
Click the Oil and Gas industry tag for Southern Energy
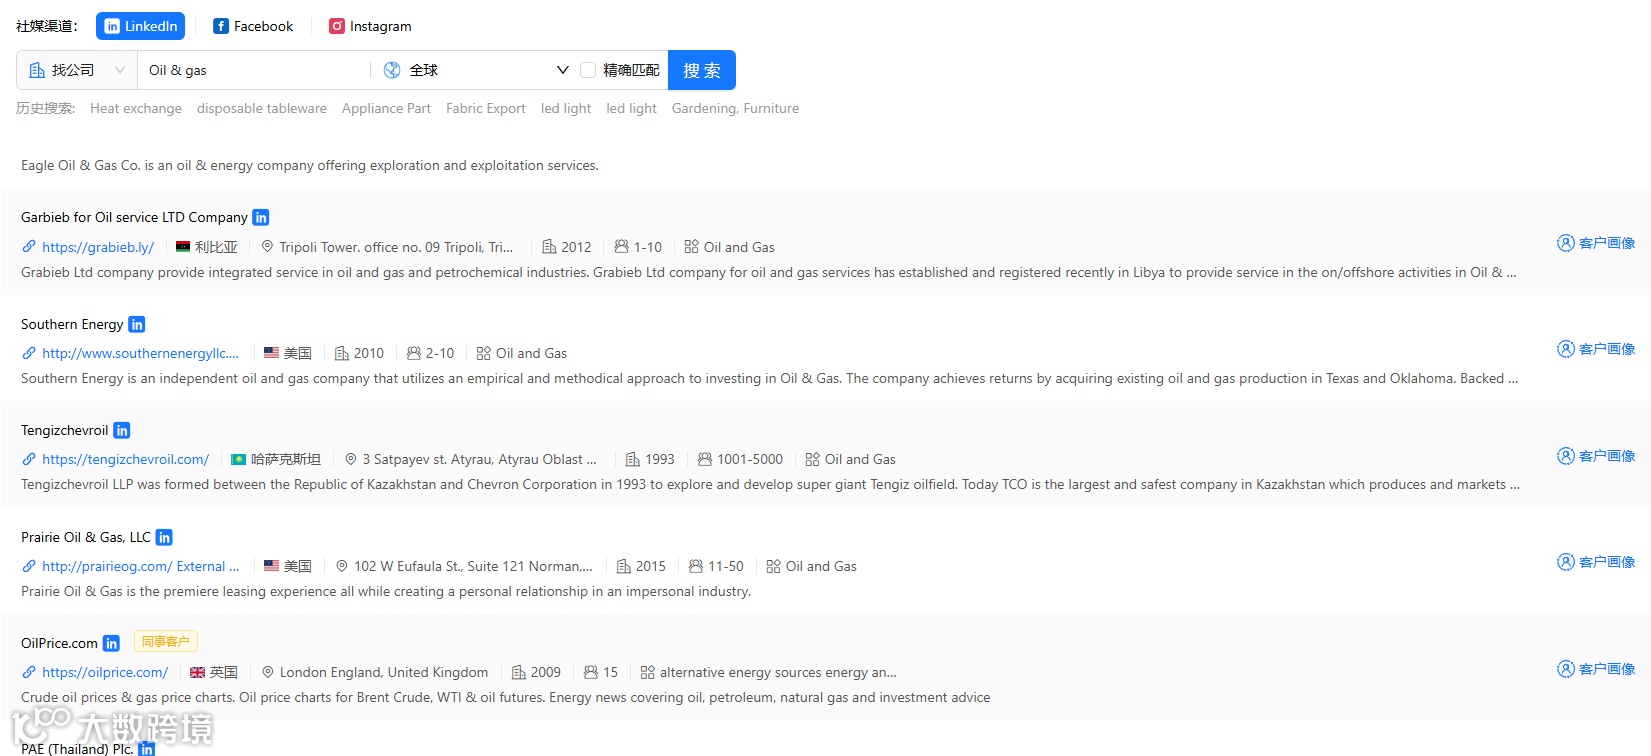pyautogui.click(x=531, y=353)
